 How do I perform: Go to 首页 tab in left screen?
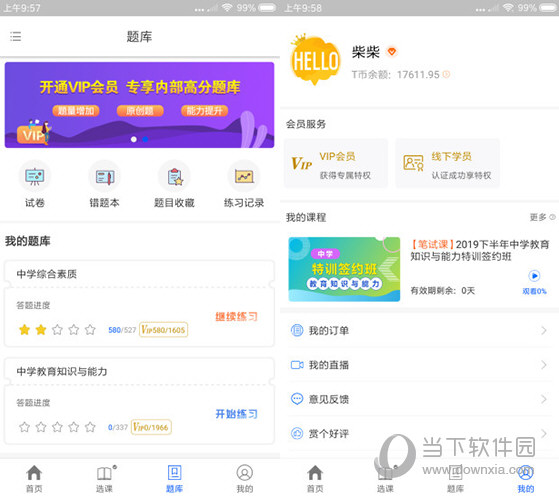(34, 479)
